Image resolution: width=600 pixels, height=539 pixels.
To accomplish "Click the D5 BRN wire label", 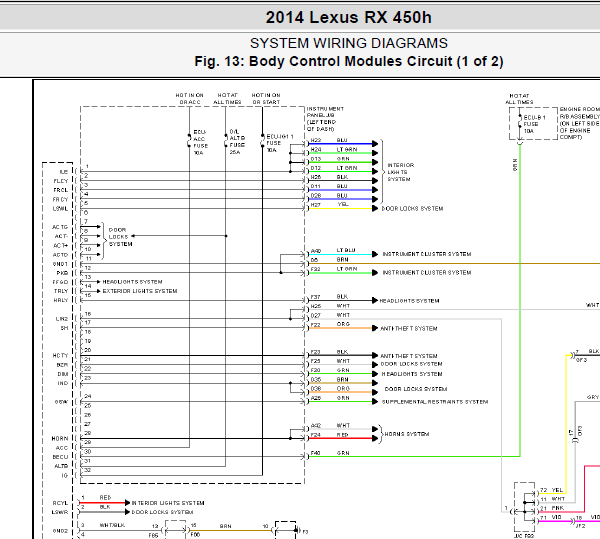I will 329,259.
